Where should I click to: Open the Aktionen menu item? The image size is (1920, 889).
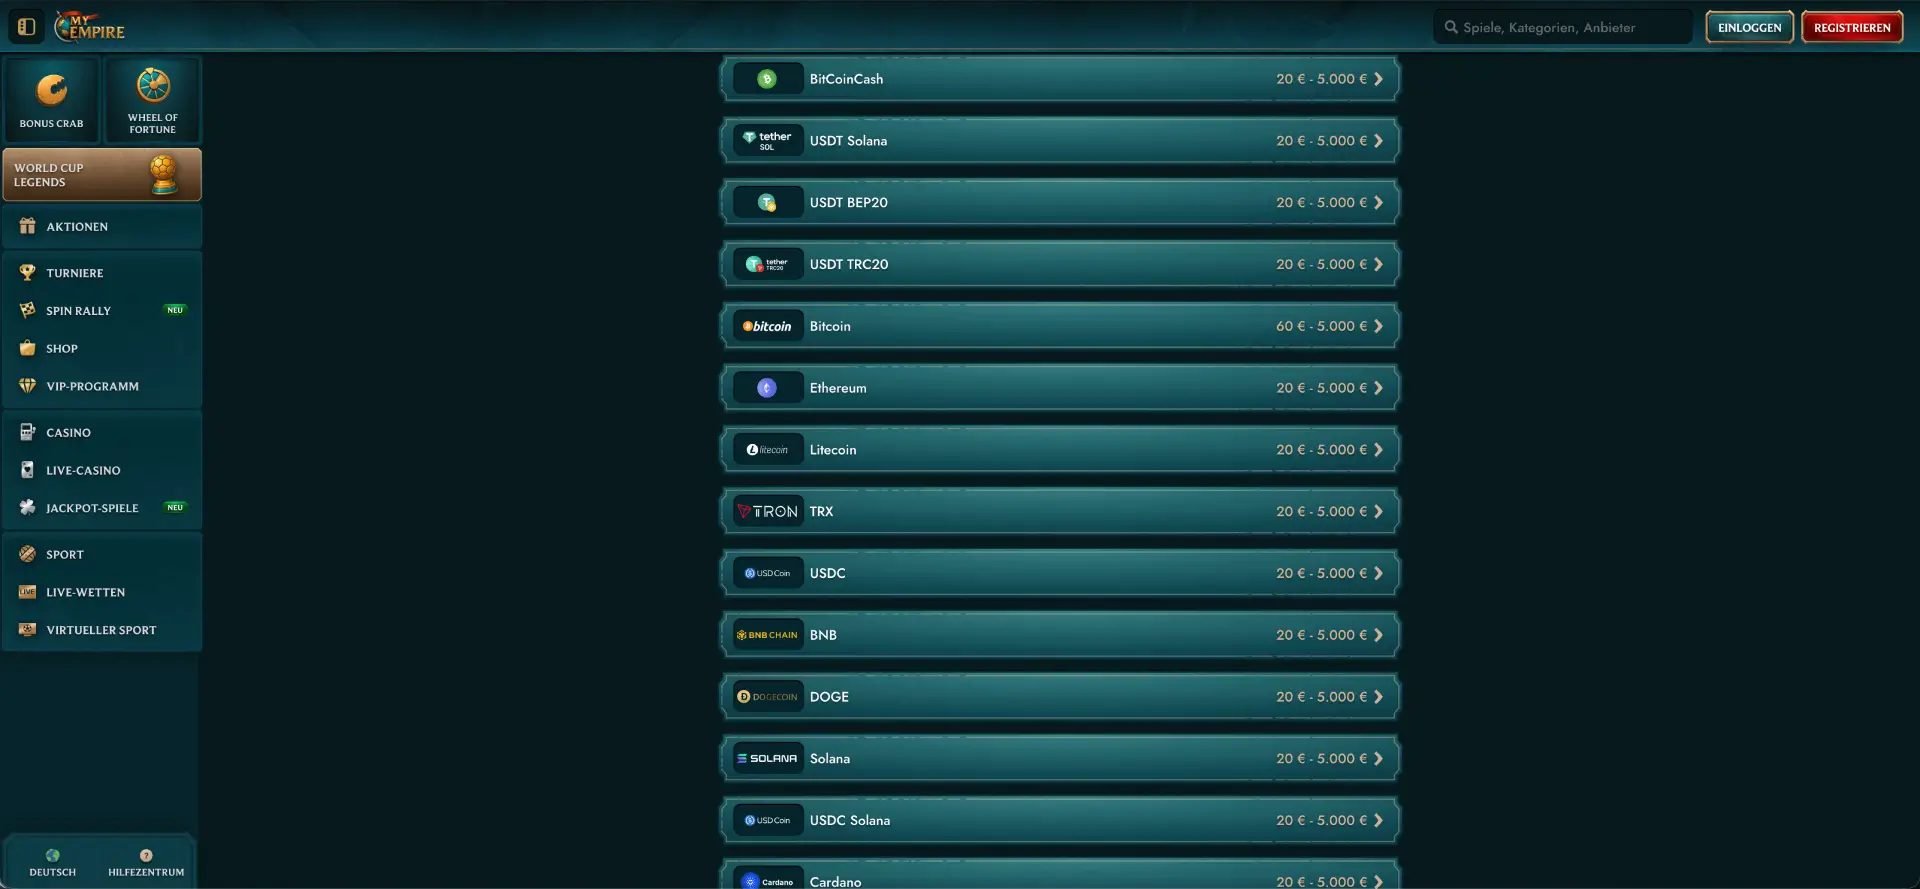pyautogui.click(x=102, y=227)
